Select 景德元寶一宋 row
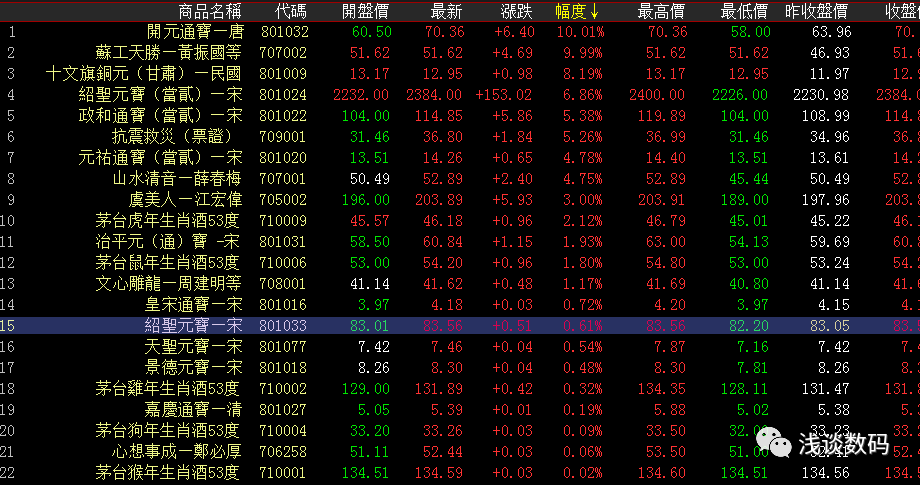The image size is (920, 485). 460,368
